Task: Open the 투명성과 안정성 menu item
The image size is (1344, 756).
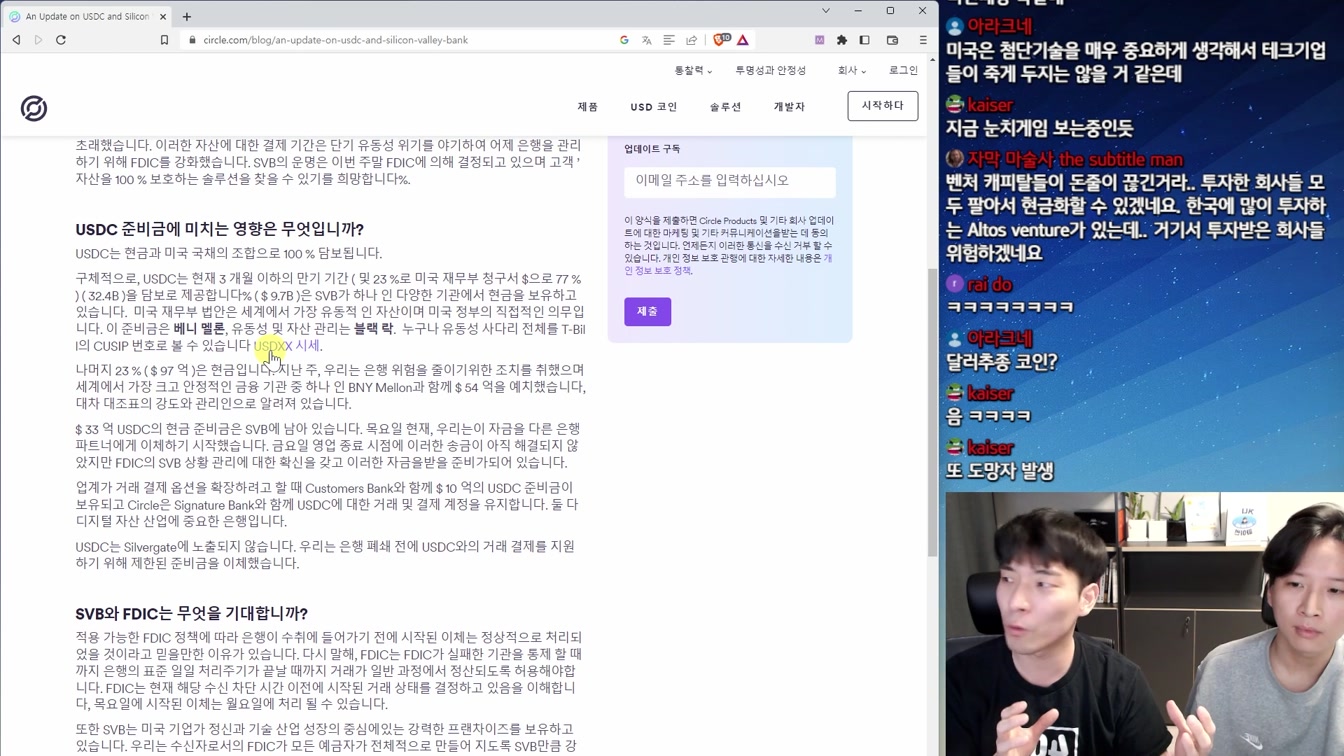Action: (770, 70)
